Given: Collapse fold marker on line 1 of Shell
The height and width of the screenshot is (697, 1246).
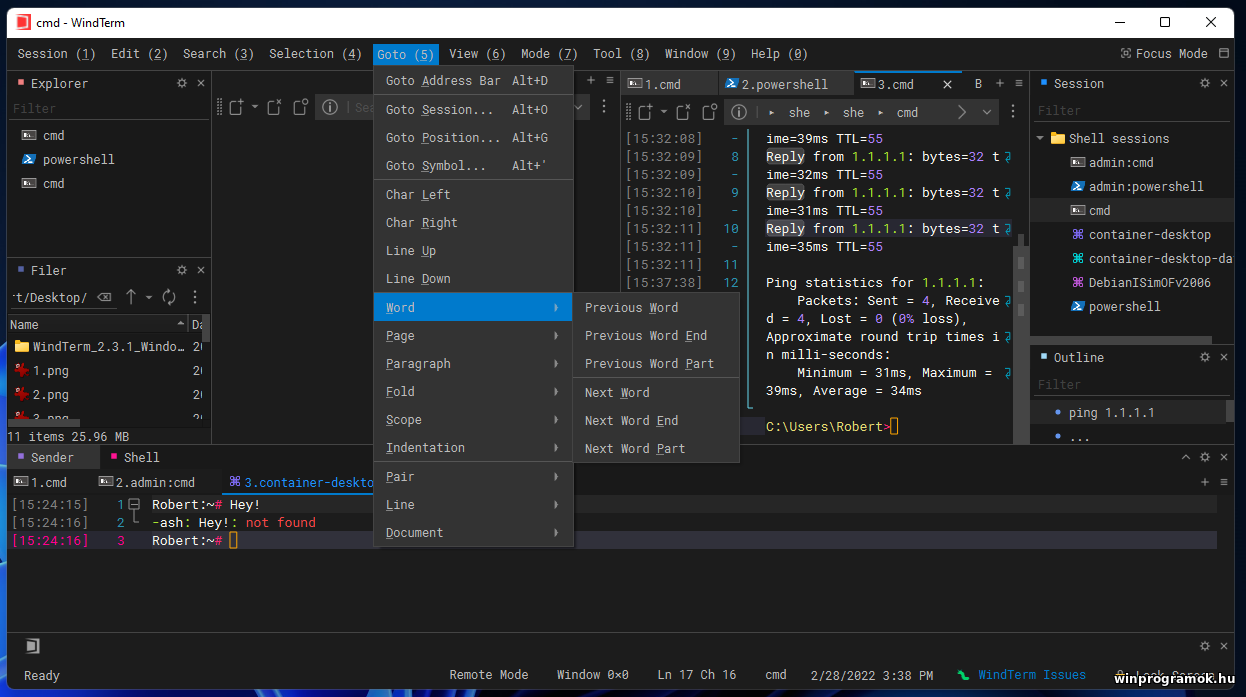Looking at the screenshot, I should coord(134,505).
